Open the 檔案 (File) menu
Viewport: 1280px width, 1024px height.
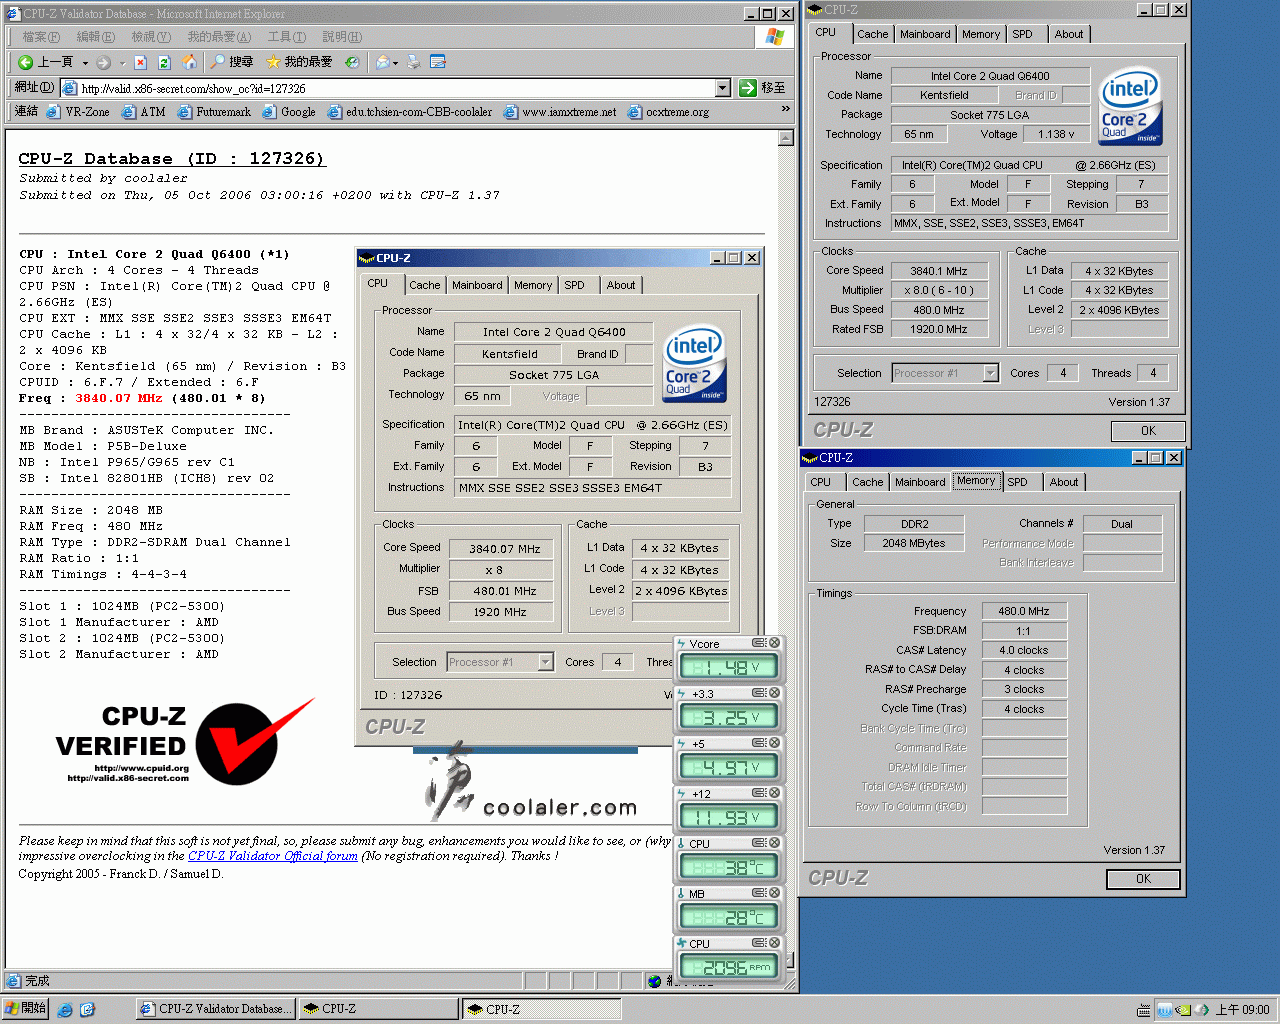tap(41, 37)
